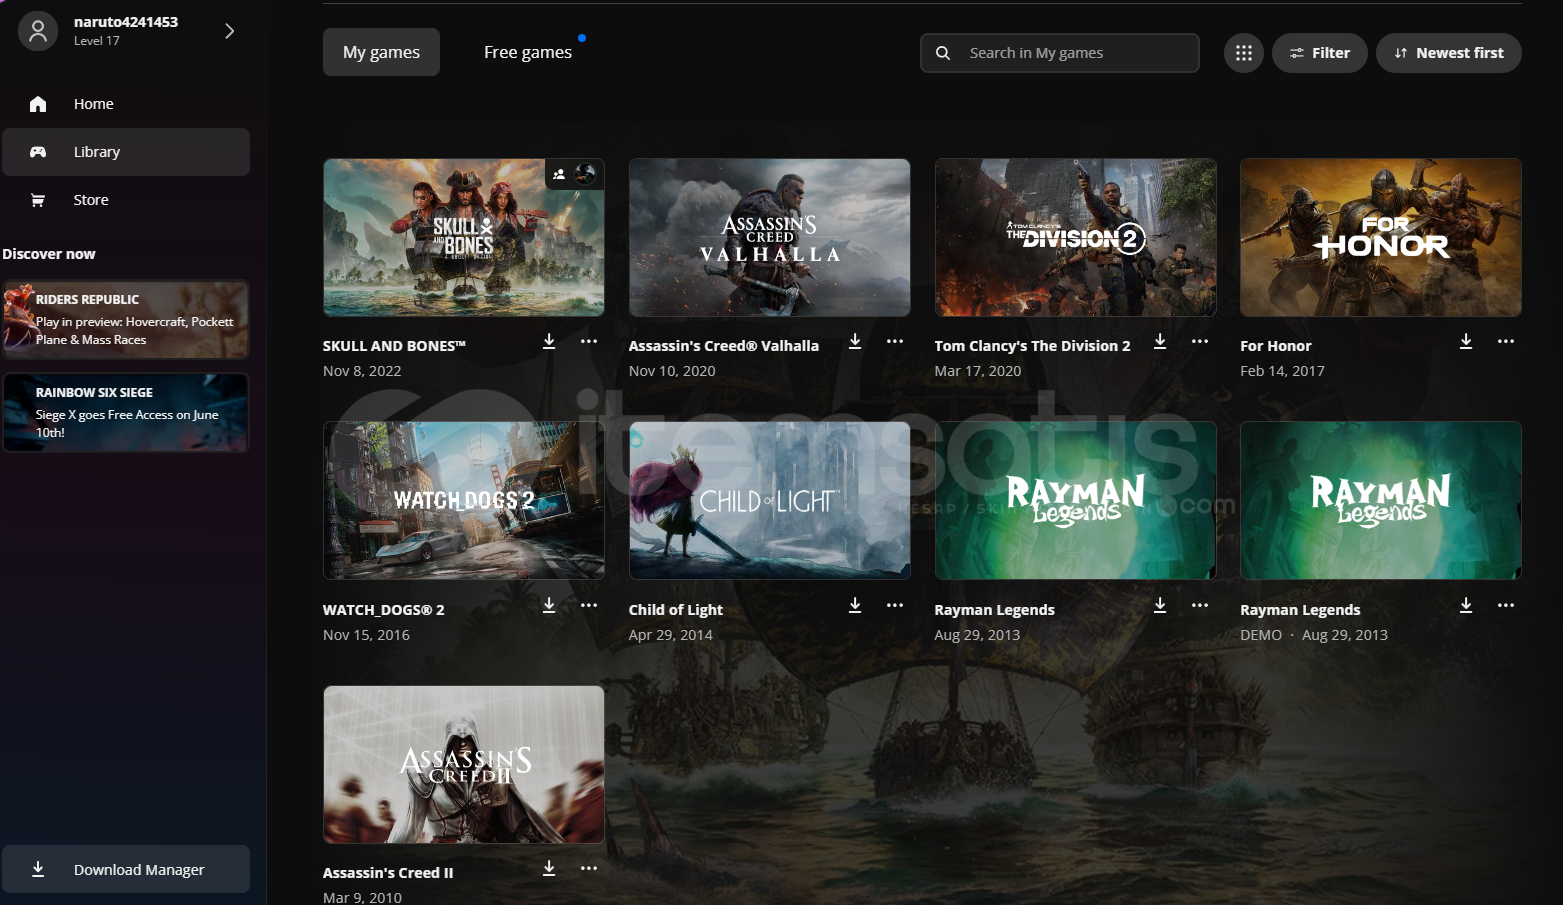Open the Store from the sidebar
1563x905 pixels.
tap(126, 200)
